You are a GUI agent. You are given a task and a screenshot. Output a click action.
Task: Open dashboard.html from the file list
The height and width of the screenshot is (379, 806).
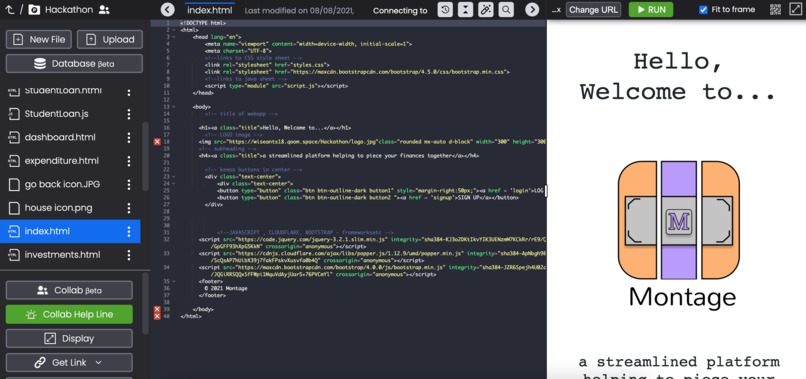click(x=60, y=137)
